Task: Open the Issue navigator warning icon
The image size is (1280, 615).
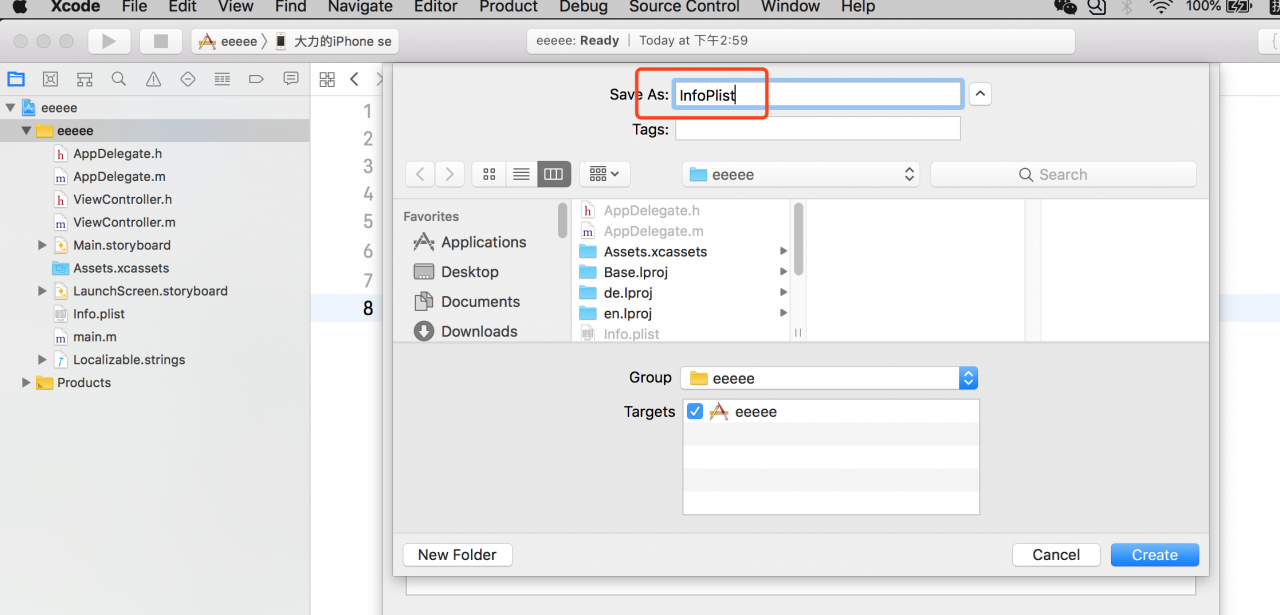Action: point(153,79)
